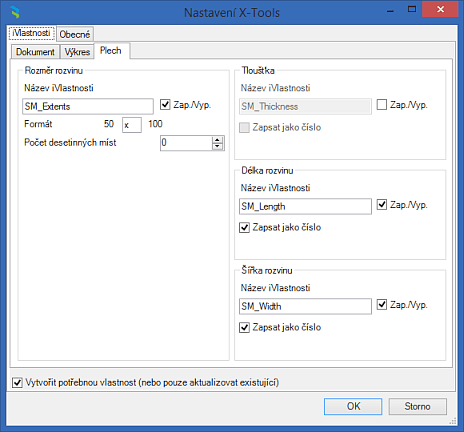Toggle Zap./Vyp. for SM_Extents property

click(165, 105)
